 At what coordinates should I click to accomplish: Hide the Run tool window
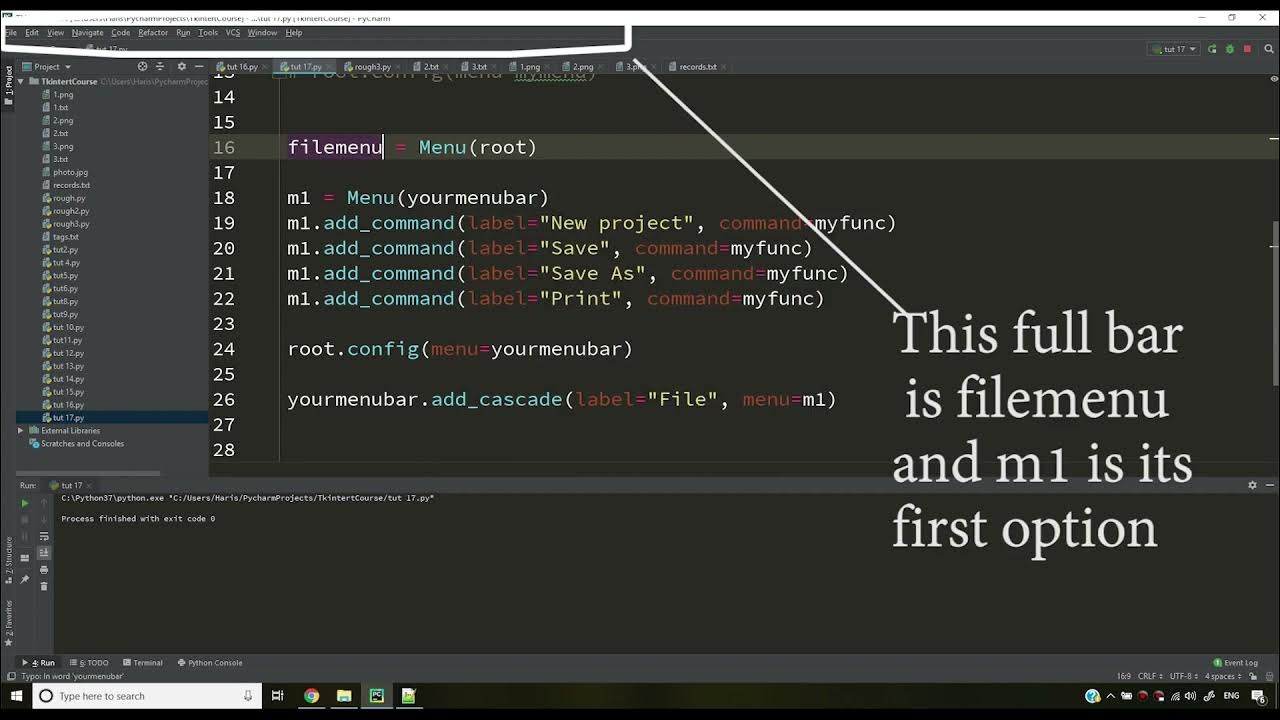[x=1270, y=485]
